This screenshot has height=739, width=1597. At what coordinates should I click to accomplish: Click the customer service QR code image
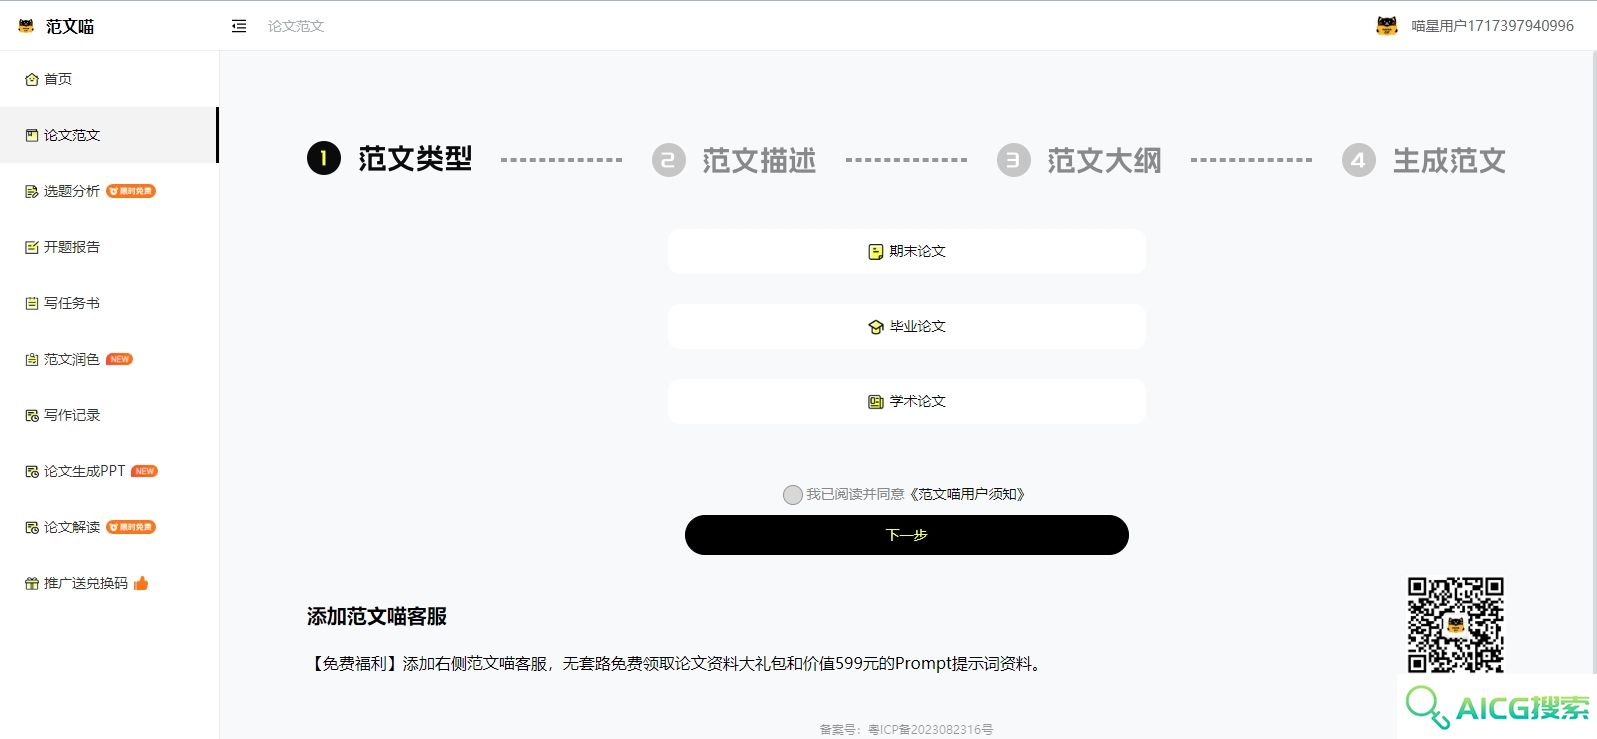click(x=1456, y=624)
